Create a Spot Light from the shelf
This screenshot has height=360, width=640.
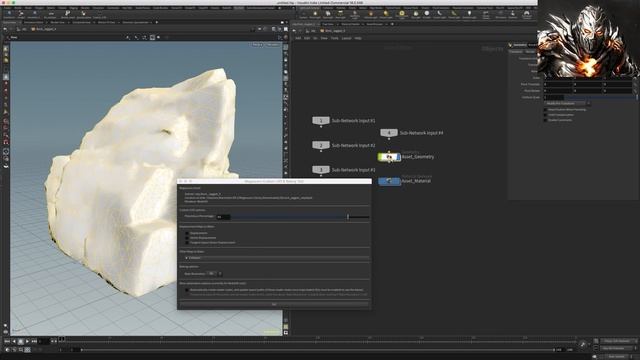coord(327,14)
